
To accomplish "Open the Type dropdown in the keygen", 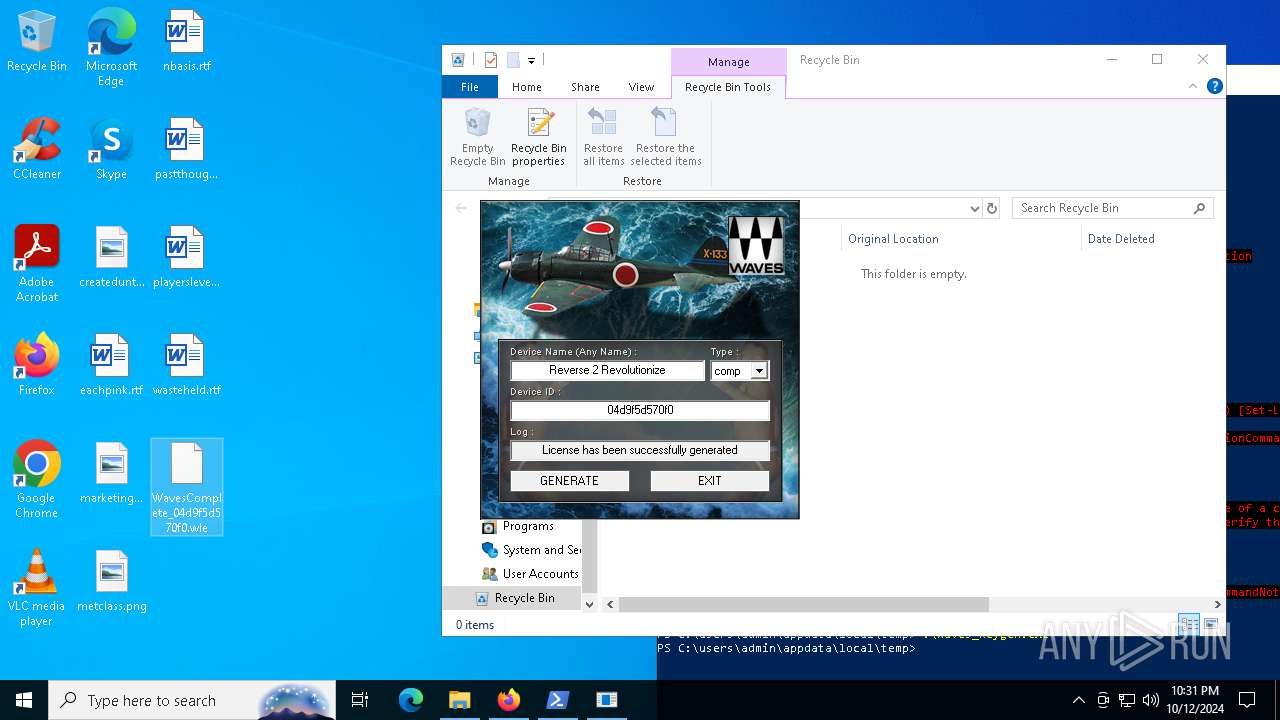I will coord(759,371).
